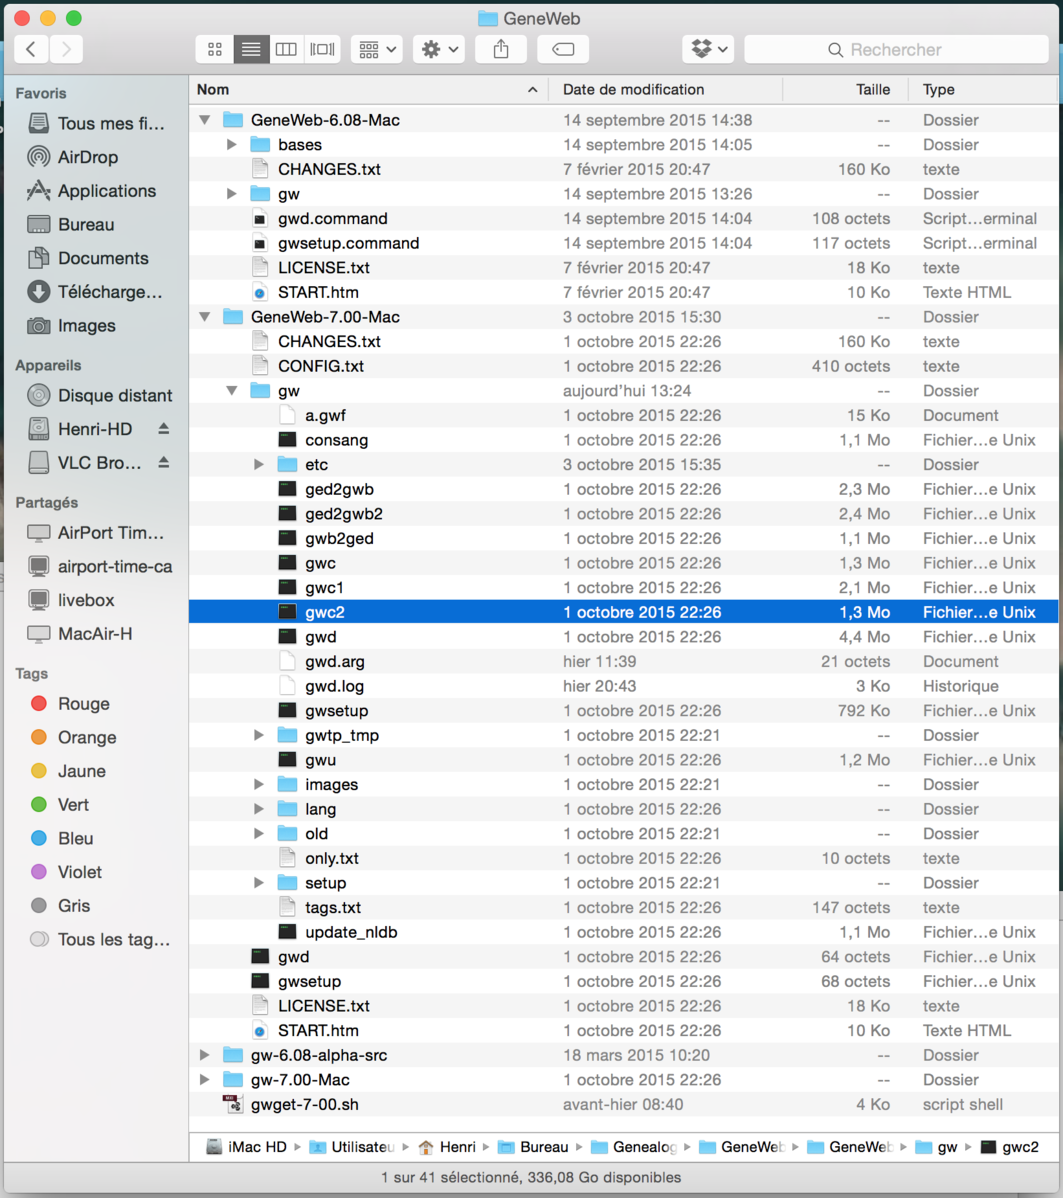Sort by Date de modification header
1063x1198 pixels.
[666, 90]
